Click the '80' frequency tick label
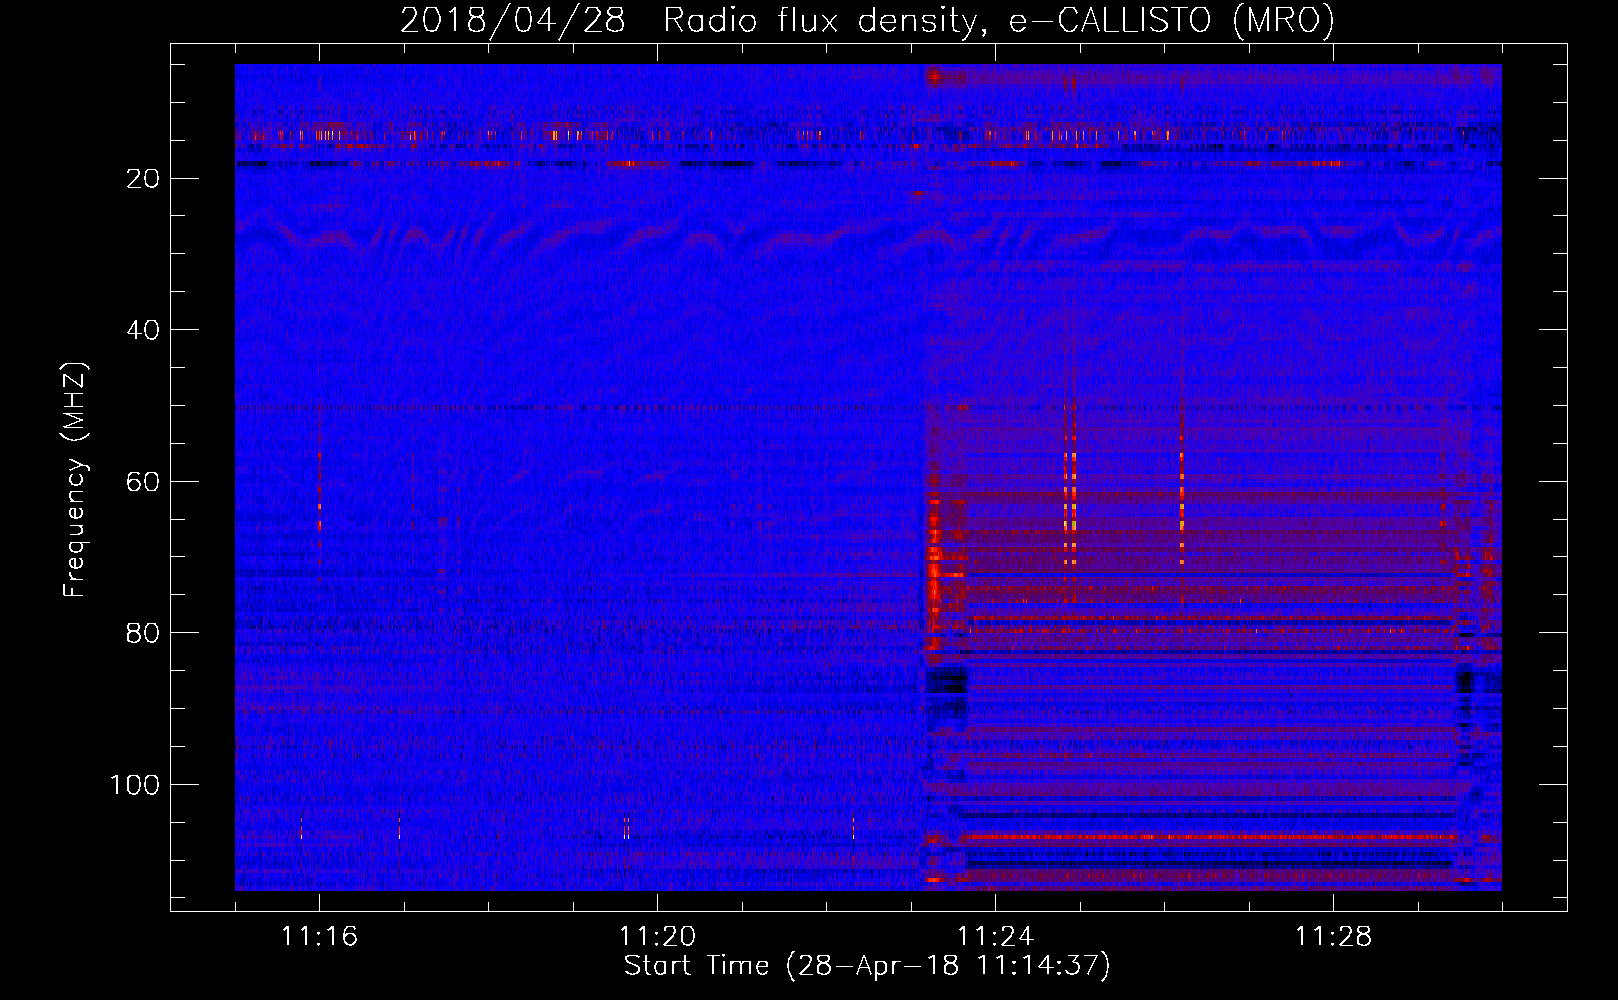1618x1000 pixels. [144, 633]
